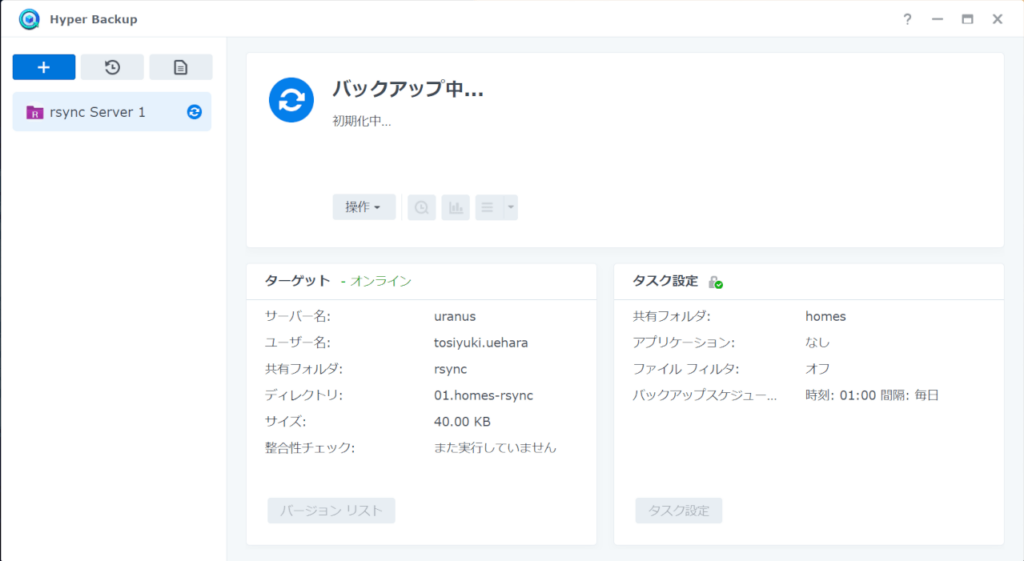Select the rsync Server 1 task
The width and height of the screenshot is (1024, 561).
tap(112, 112)
